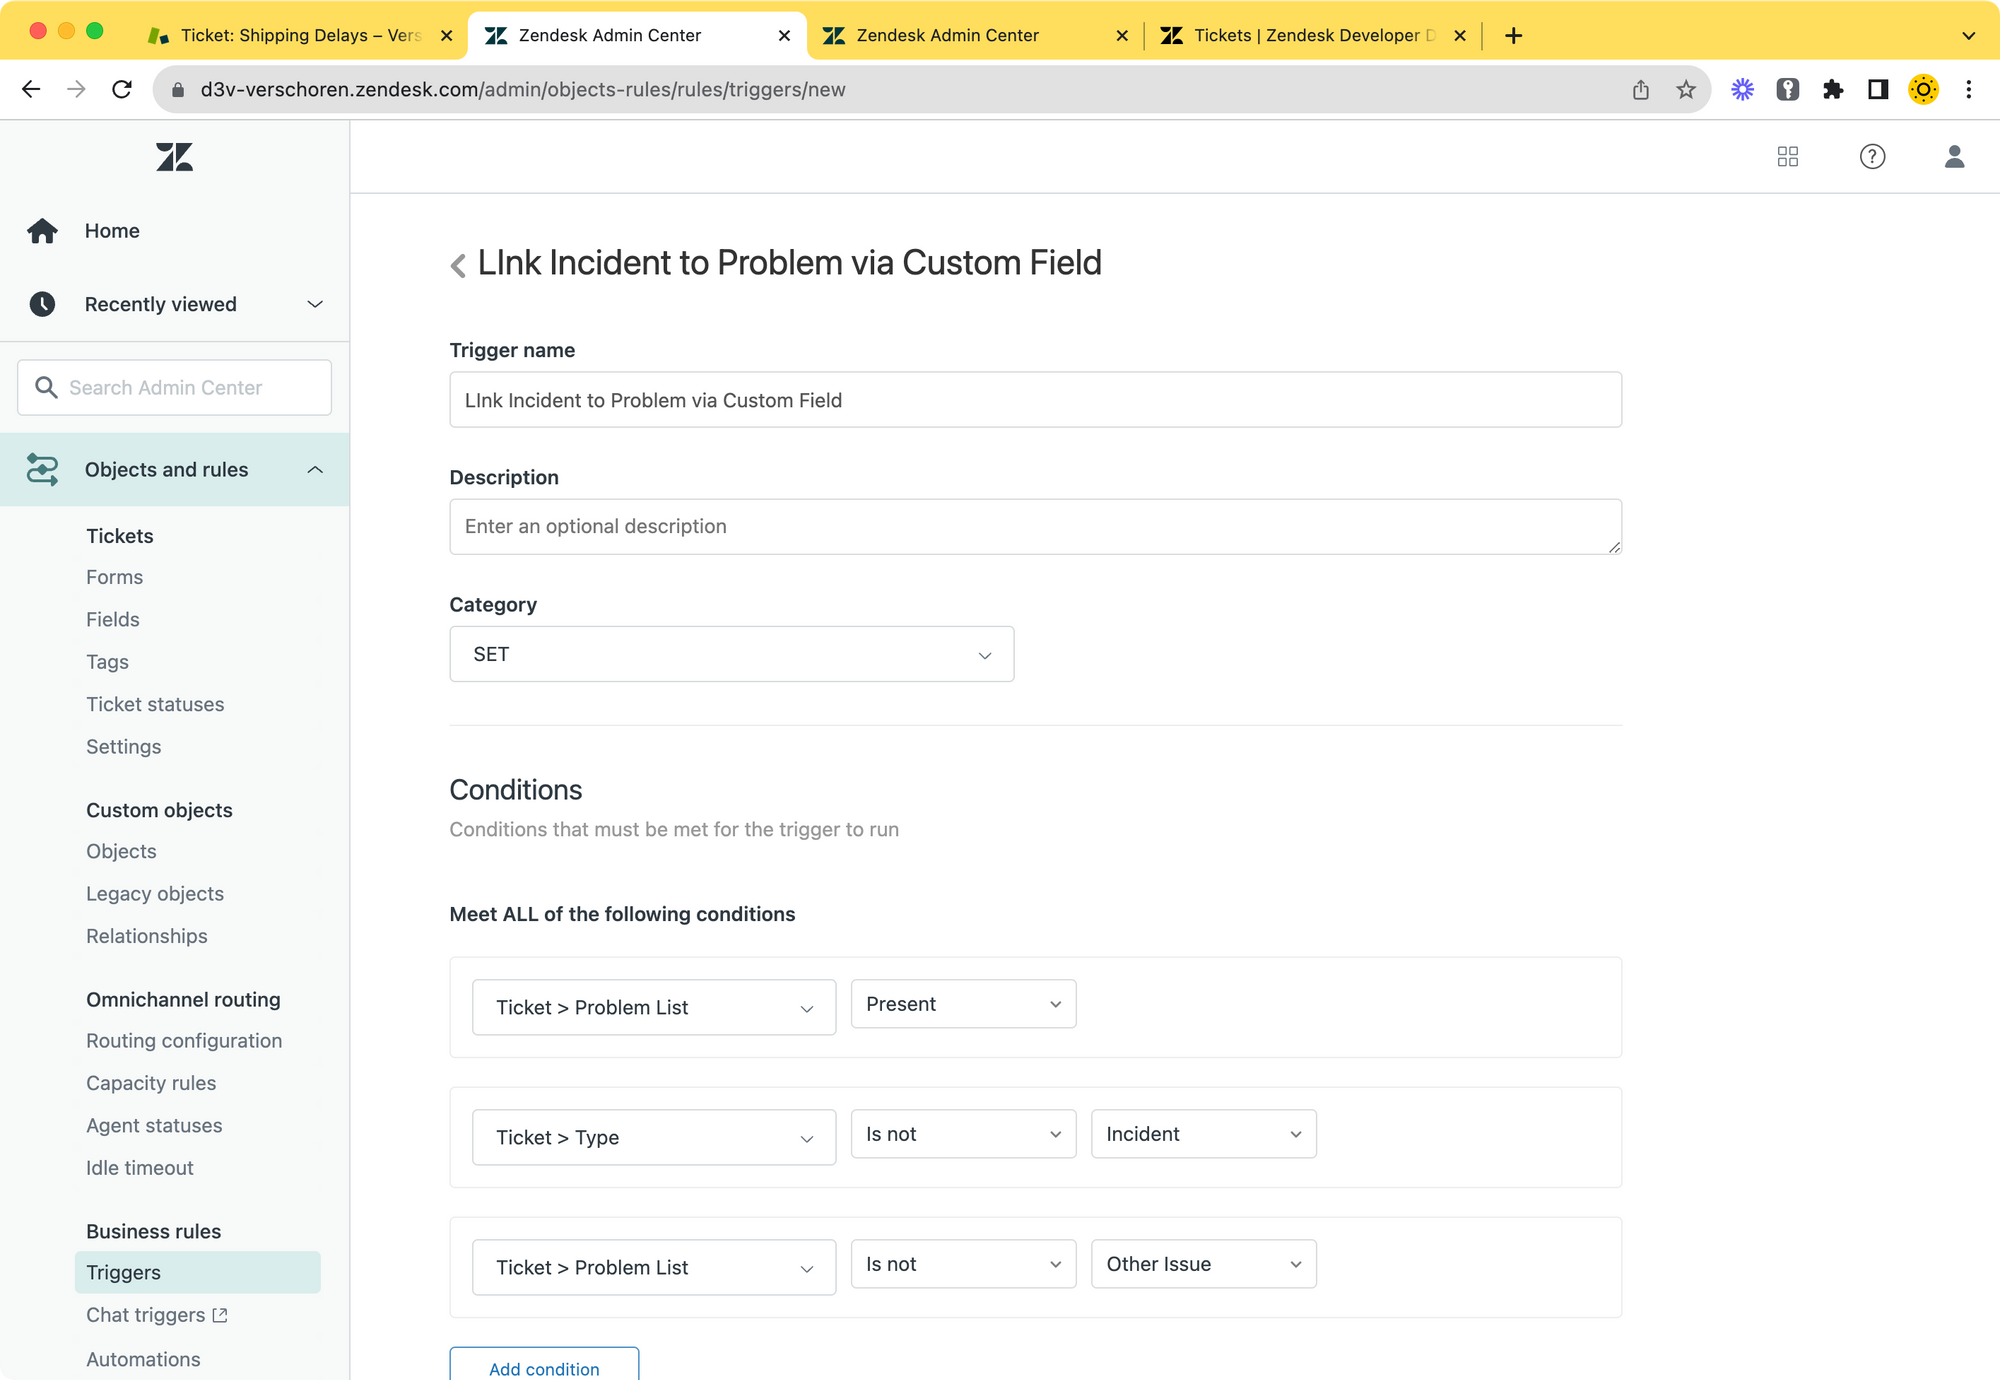Click the help question mark icon
Viewport: 2000px width, 1380px height.
point(1872,157)
